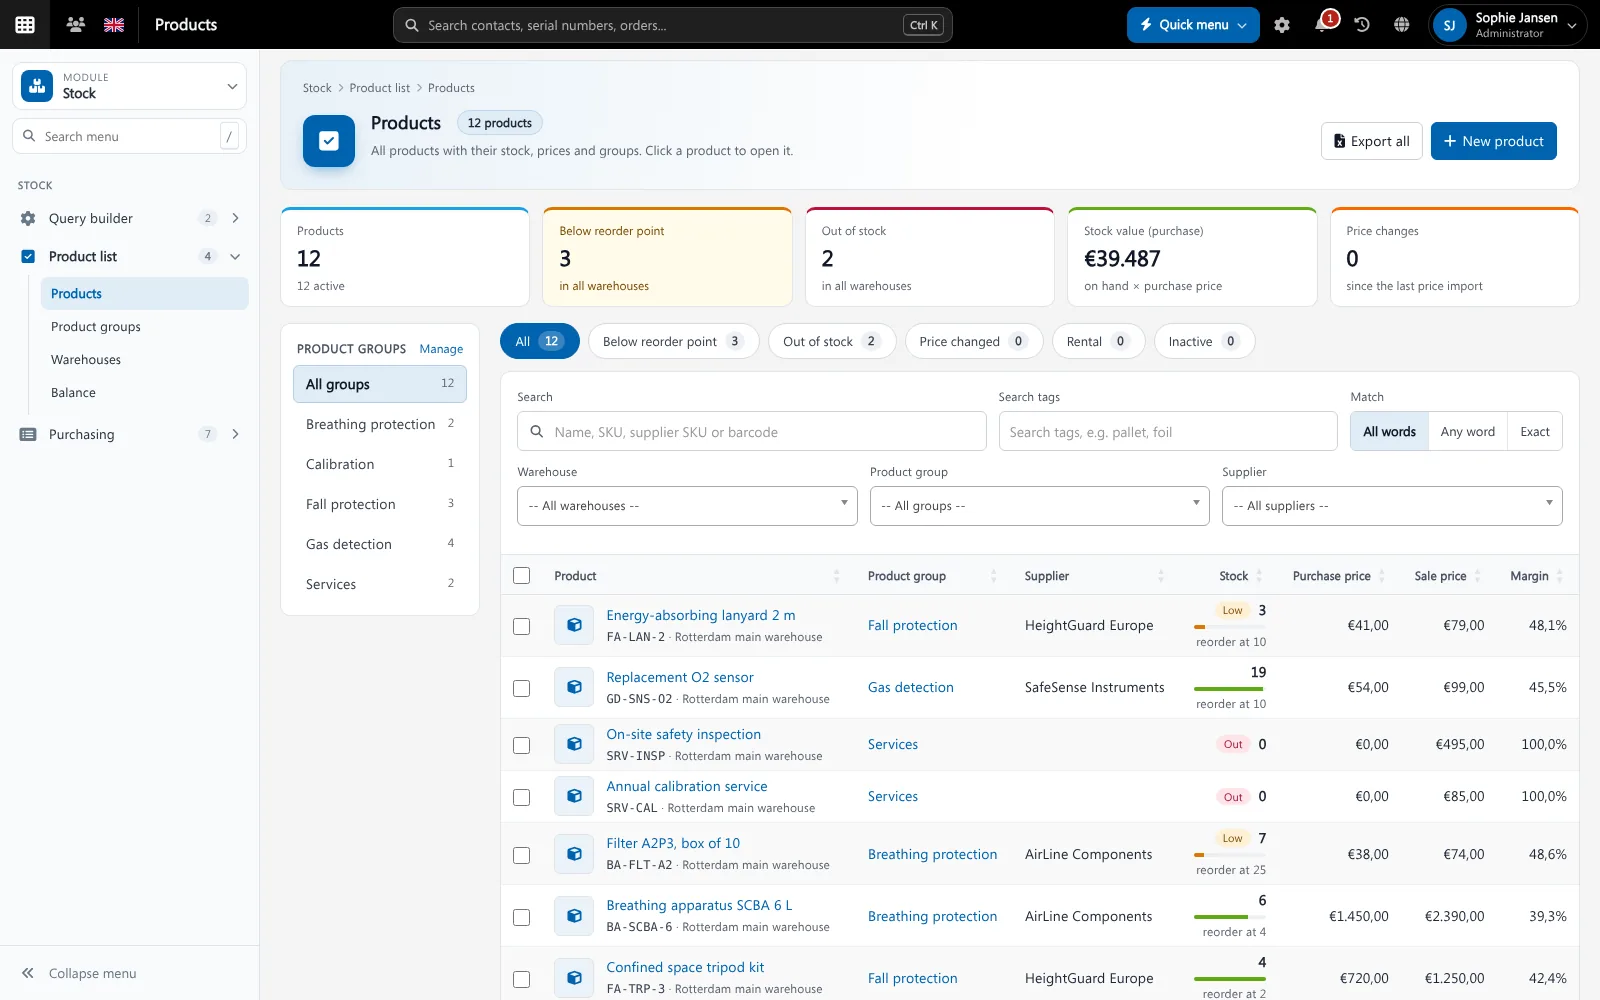The width and height of the screenshot is (1600, 1000).
Task: Check the Energy-absorbing lanyard 2 m row
Action: (x=521, y=626)
